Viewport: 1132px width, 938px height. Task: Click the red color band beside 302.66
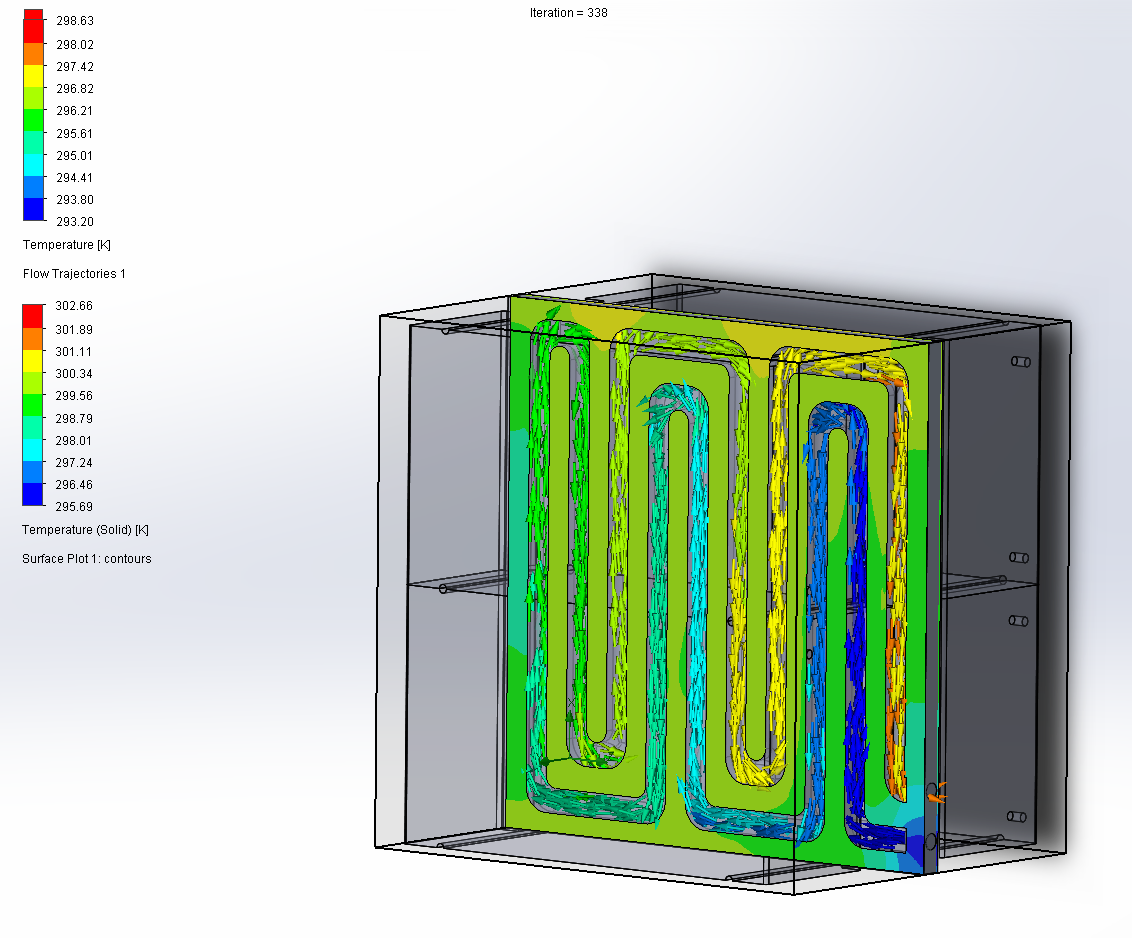33,315
